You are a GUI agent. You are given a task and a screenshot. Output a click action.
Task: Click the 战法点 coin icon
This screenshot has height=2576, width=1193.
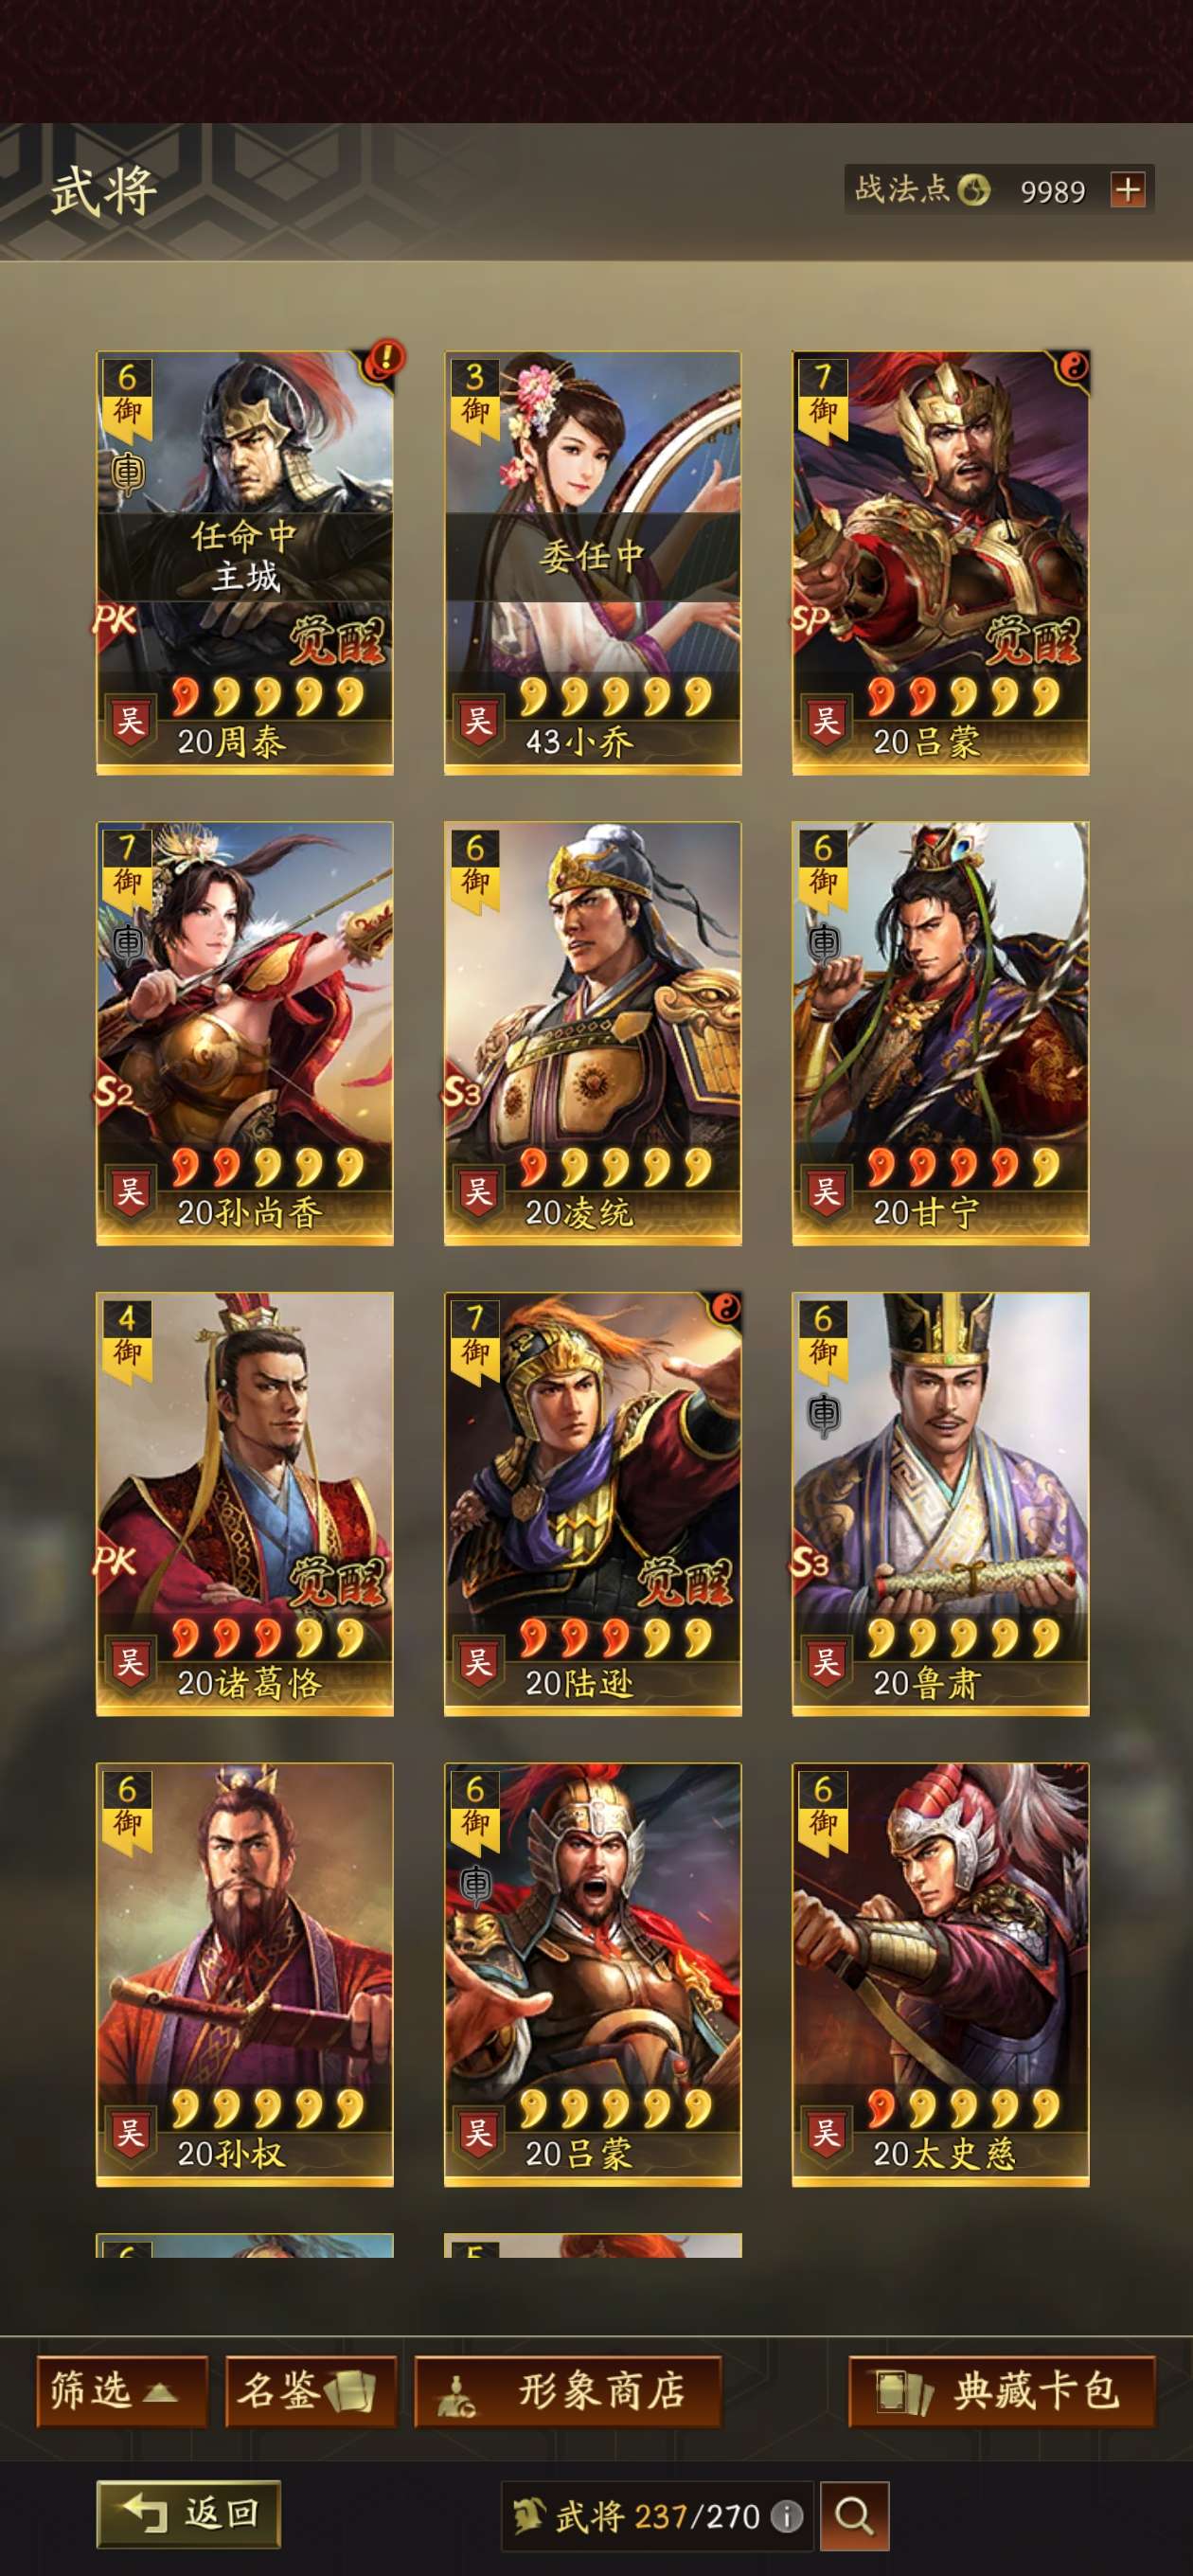tap(973, 189)
